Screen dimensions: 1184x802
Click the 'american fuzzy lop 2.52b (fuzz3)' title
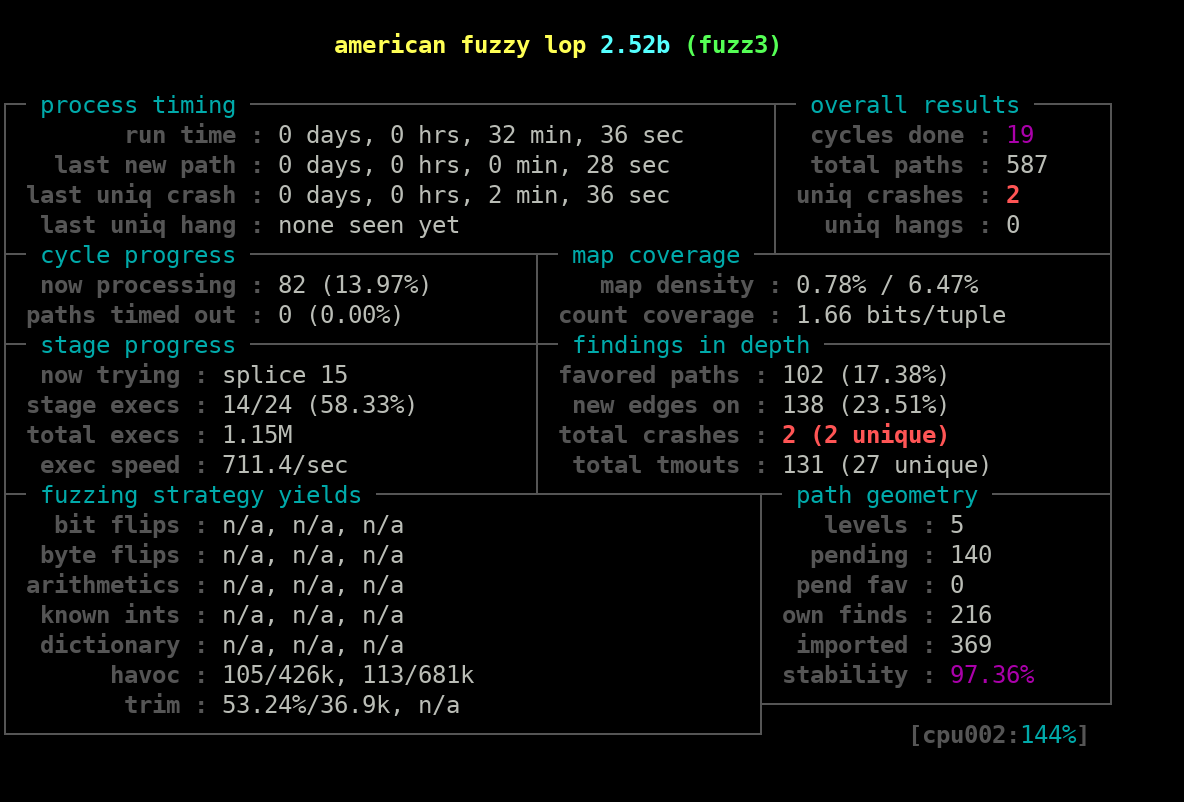[x=557, y=45]
